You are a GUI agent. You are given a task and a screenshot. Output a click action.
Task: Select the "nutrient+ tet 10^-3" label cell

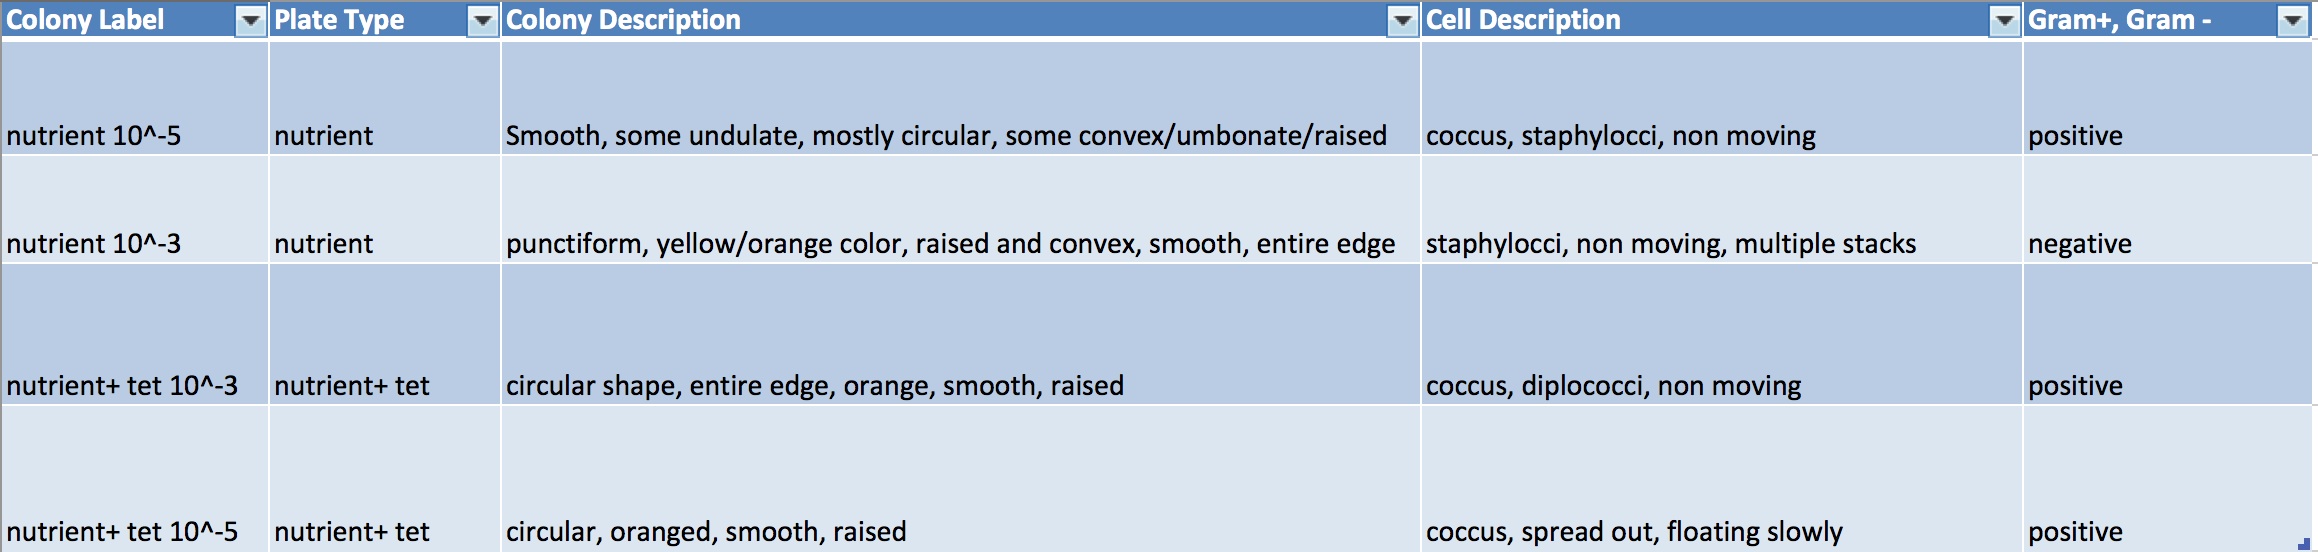[x=122, y=385]
